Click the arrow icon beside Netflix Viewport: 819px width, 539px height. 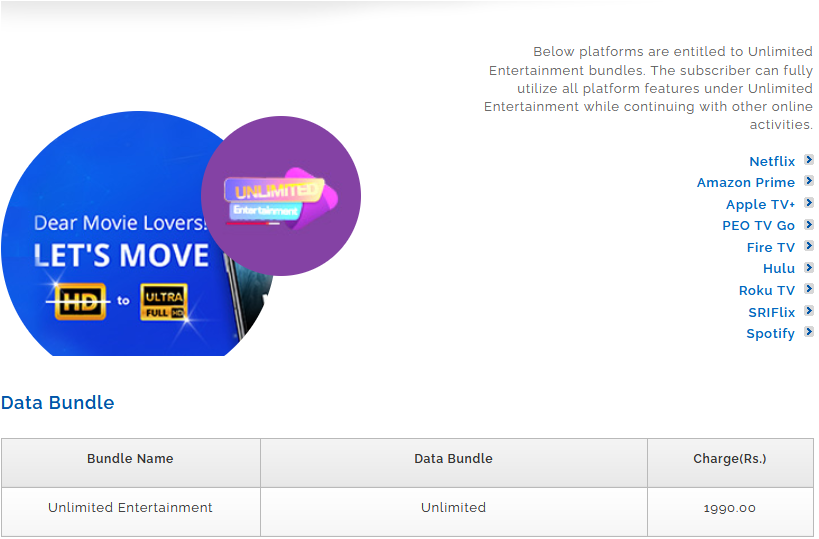coord(809,160)
